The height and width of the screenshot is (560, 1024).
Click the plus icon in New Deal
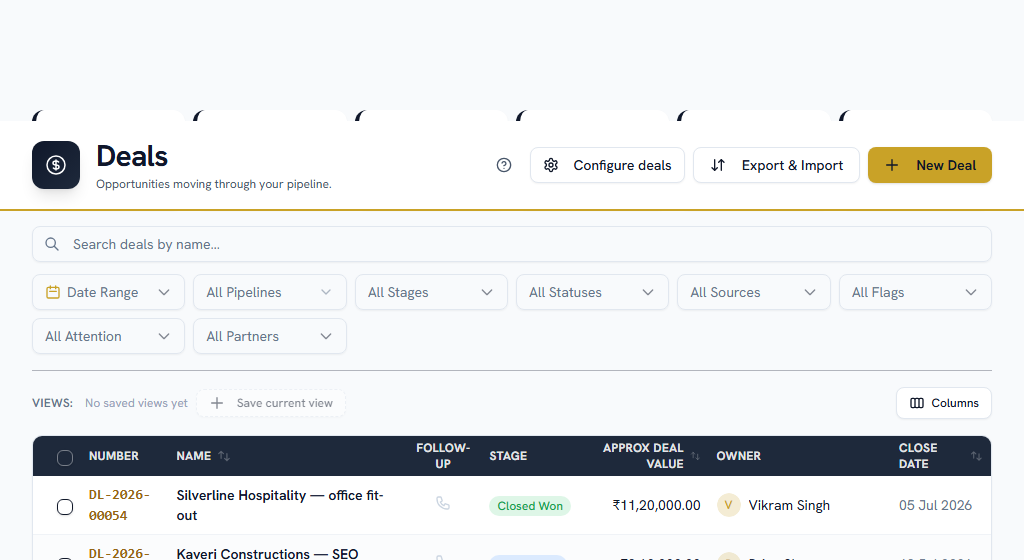point(891,165)
